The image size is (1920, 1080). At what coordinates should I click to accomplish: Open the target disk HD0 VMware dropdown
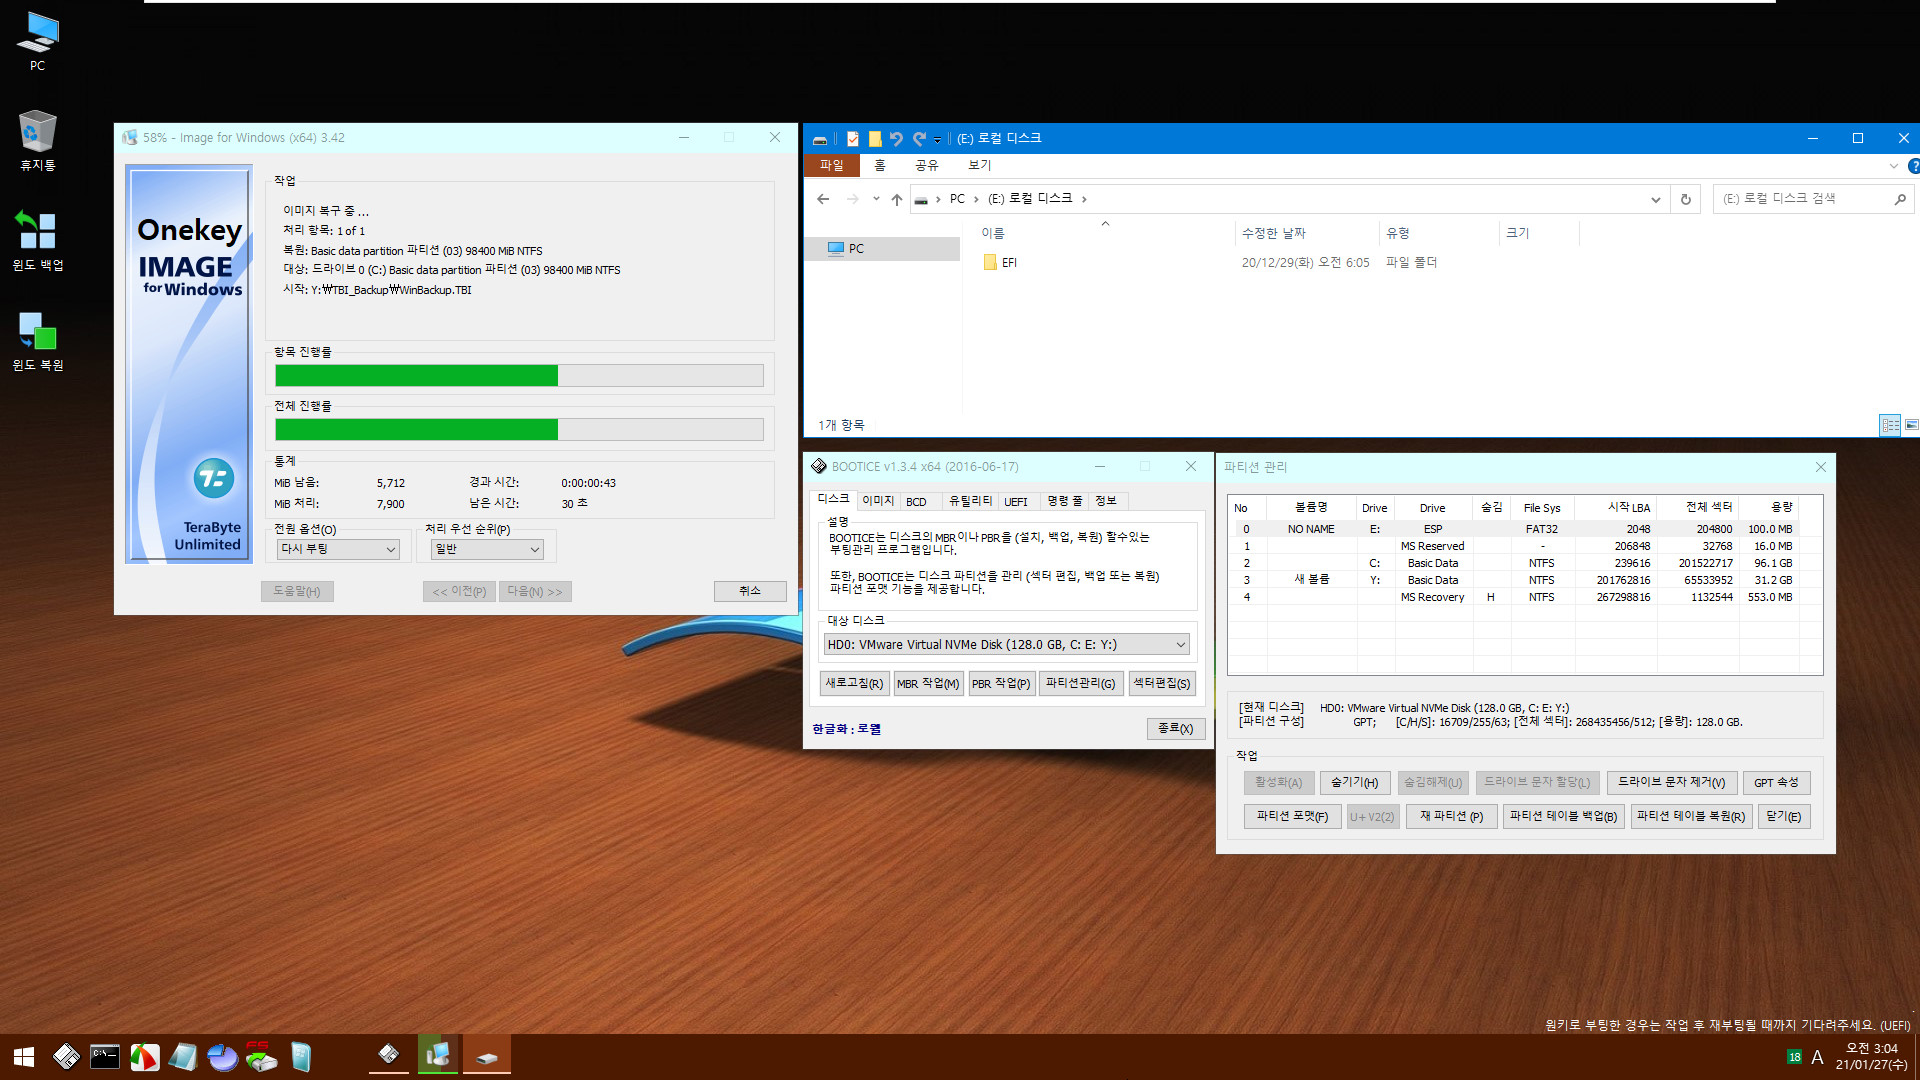point(1006,645)
